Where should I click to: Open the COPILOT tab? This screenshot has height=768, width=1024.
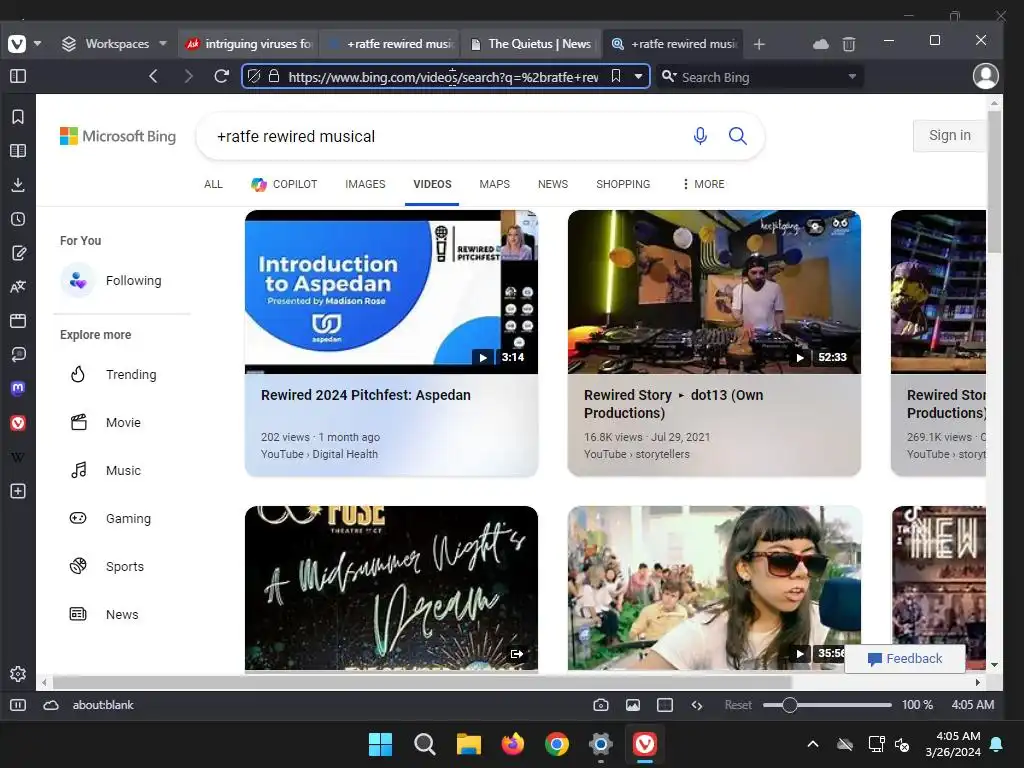(x=284, y=184)
